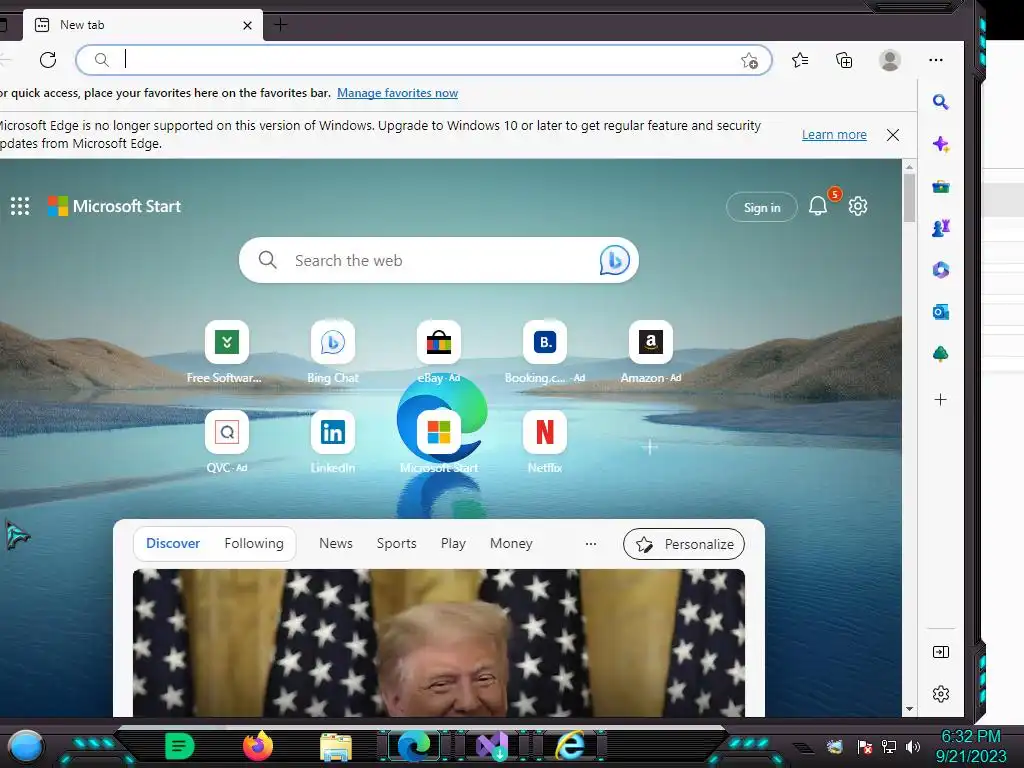This screenshot has height=768, width=1024.
Task: Open sidebar green tree icon
Action: click(940, 354)
